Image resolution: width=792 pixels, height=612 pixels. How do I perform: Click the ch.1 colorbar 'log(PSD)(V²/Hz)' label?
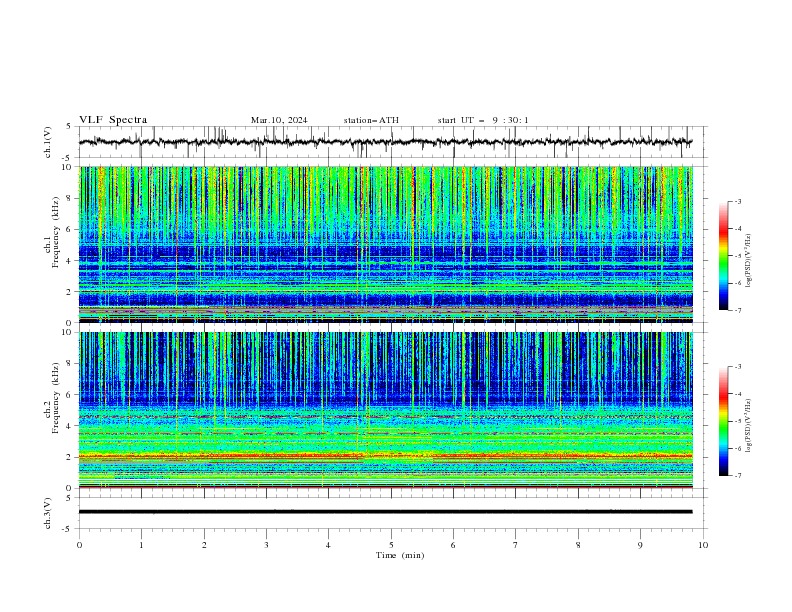(748, 261)
